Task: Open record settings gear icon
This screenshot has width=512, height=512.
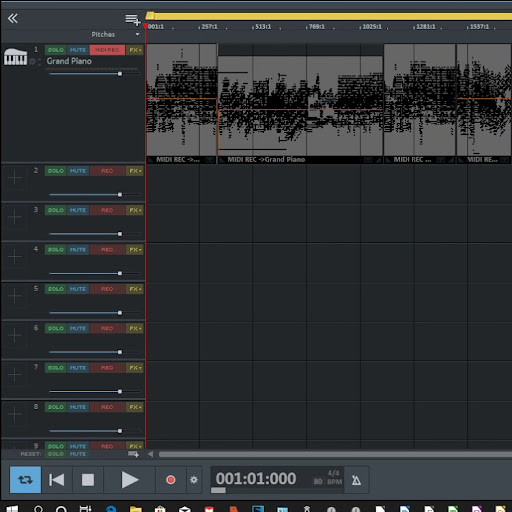Action: coord(194,480)
